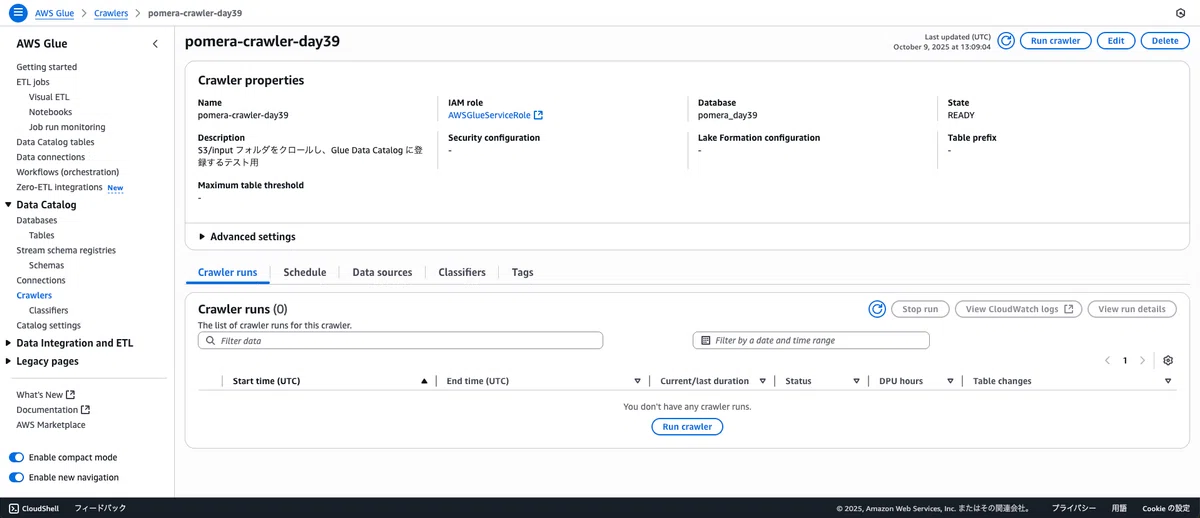Open Data connections in sidebar
Image resolution: width=1200 pixels, height=518 pixels.
pyautogui.click(x=50, y=157)
